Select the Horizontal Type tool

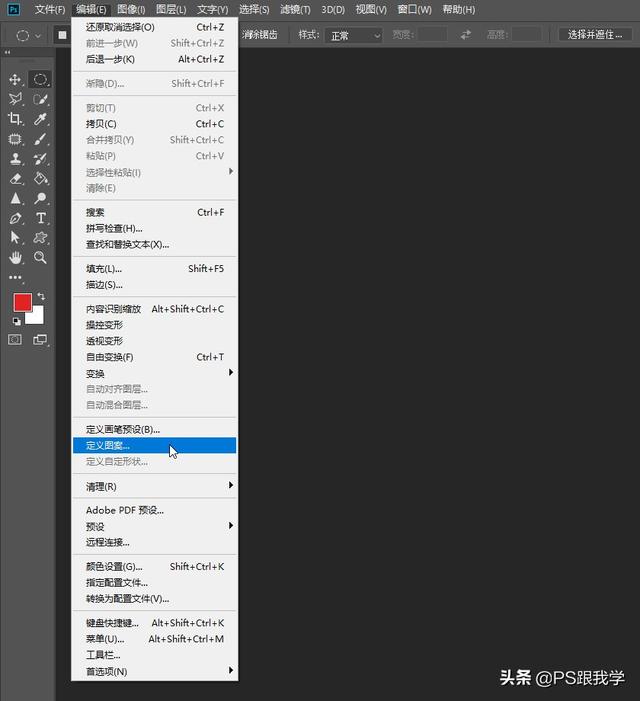(x=40, y=218)
